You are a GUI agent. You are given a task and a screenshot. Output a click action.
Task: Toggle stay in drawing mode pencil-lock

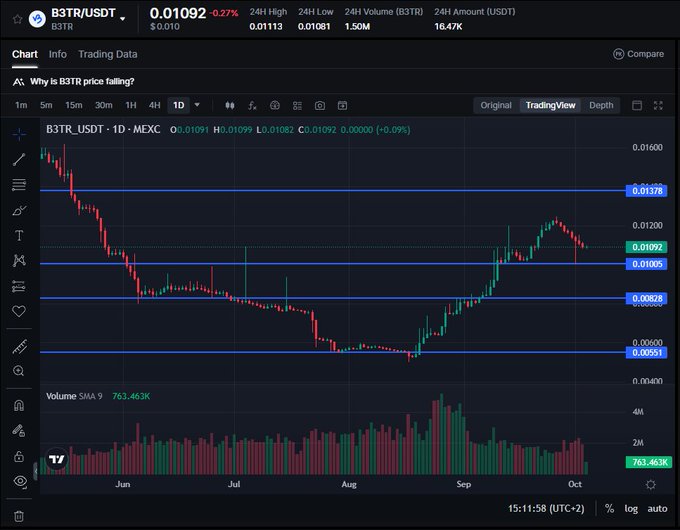pos(19,430)
